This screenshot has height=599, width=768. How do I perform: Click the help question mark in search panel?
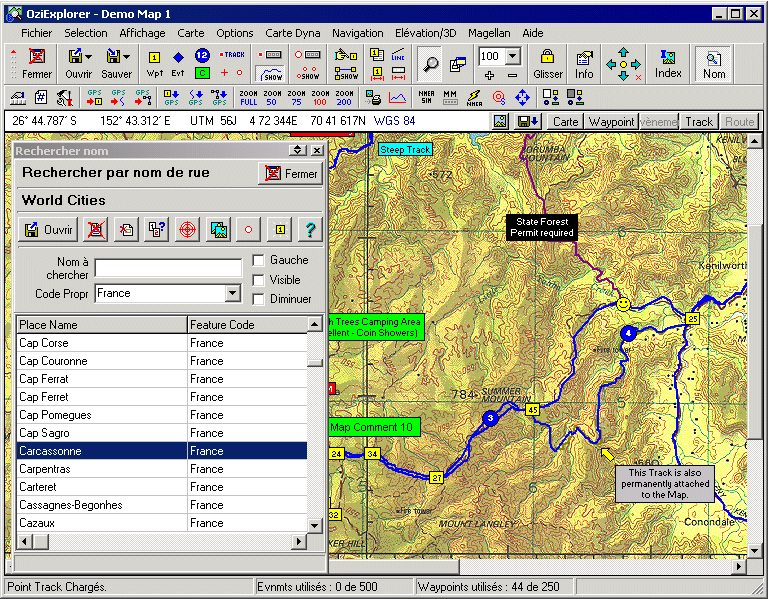310,229
